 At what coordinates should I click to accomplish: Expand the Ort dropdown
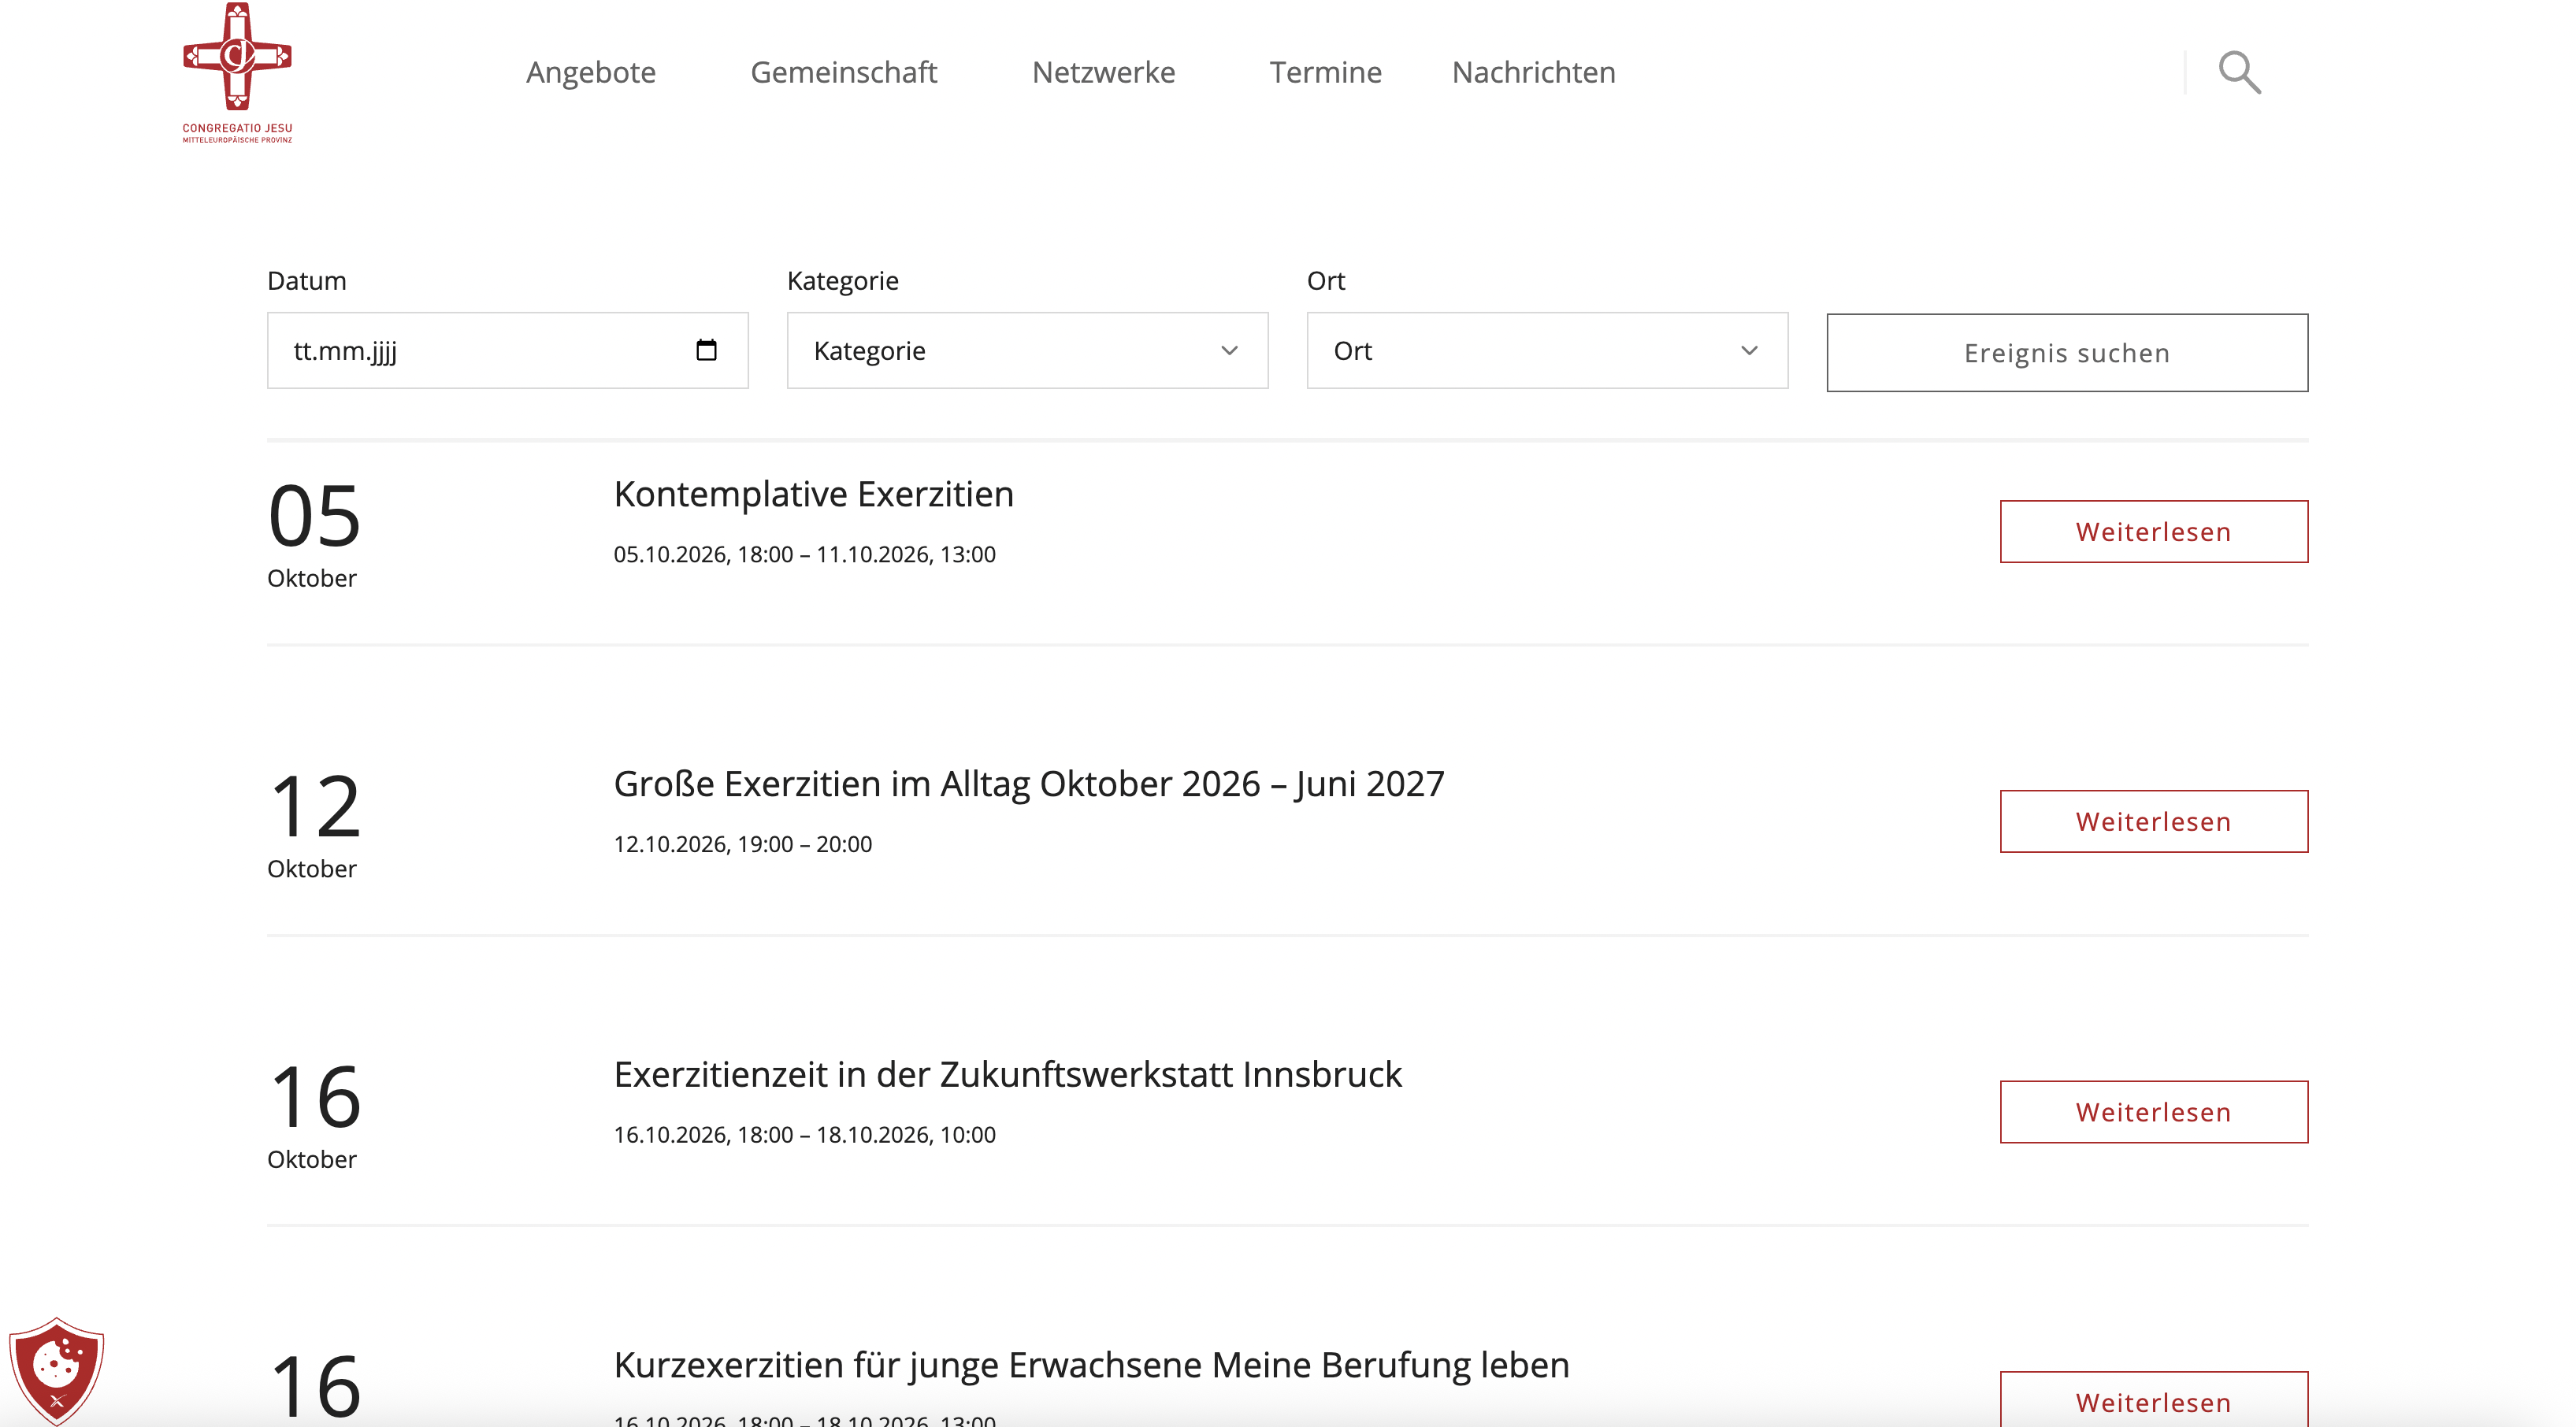(1547, 350)
